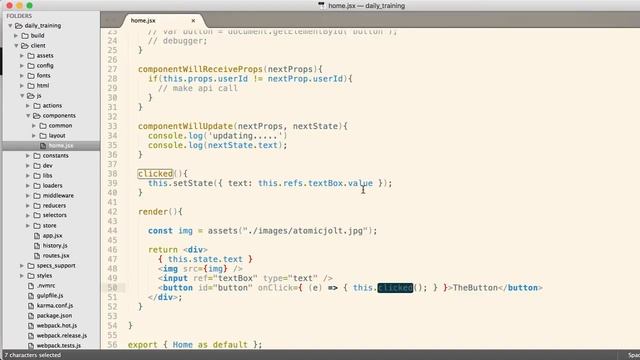The image size is (640, 360).
Task: Click the .nvmrc file icon
Action: 31,286
